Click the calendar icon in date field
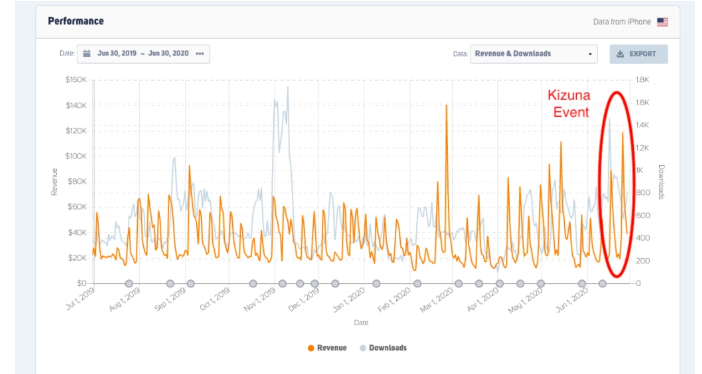This screenshot has width=702, height=374. tap(87, 54)
